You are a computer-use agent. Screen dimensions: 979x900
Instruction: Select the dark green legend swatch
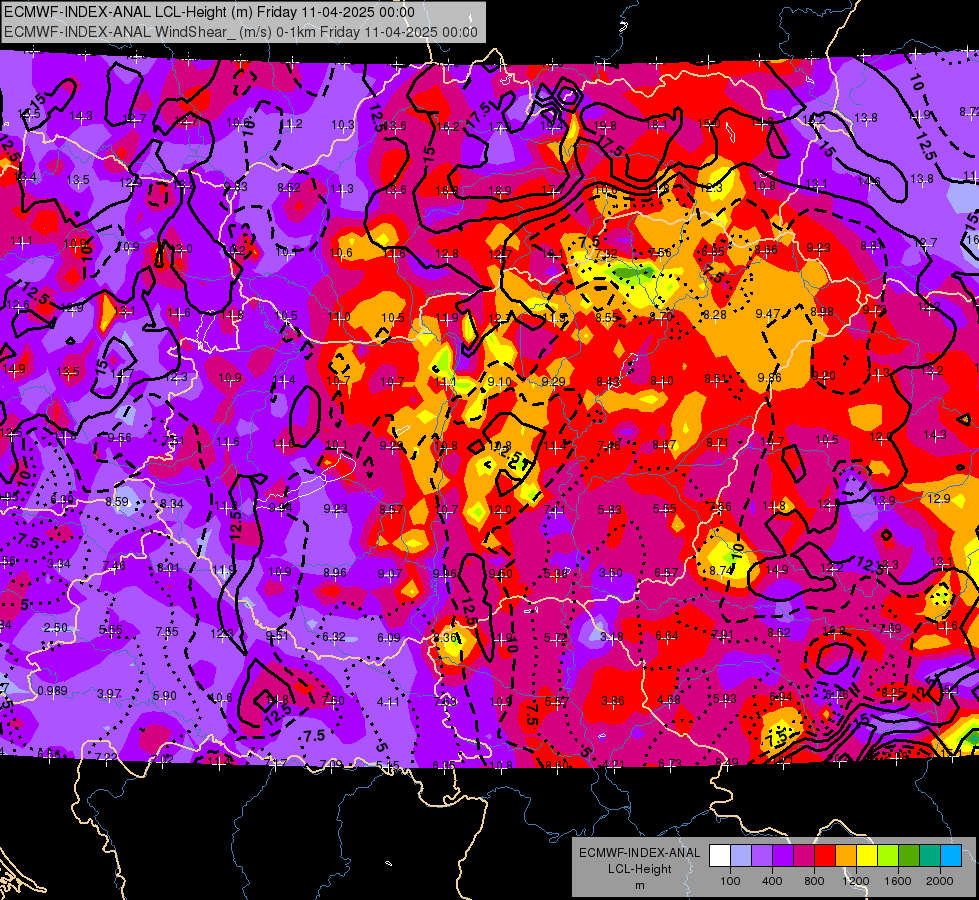(x=909, y=856)
